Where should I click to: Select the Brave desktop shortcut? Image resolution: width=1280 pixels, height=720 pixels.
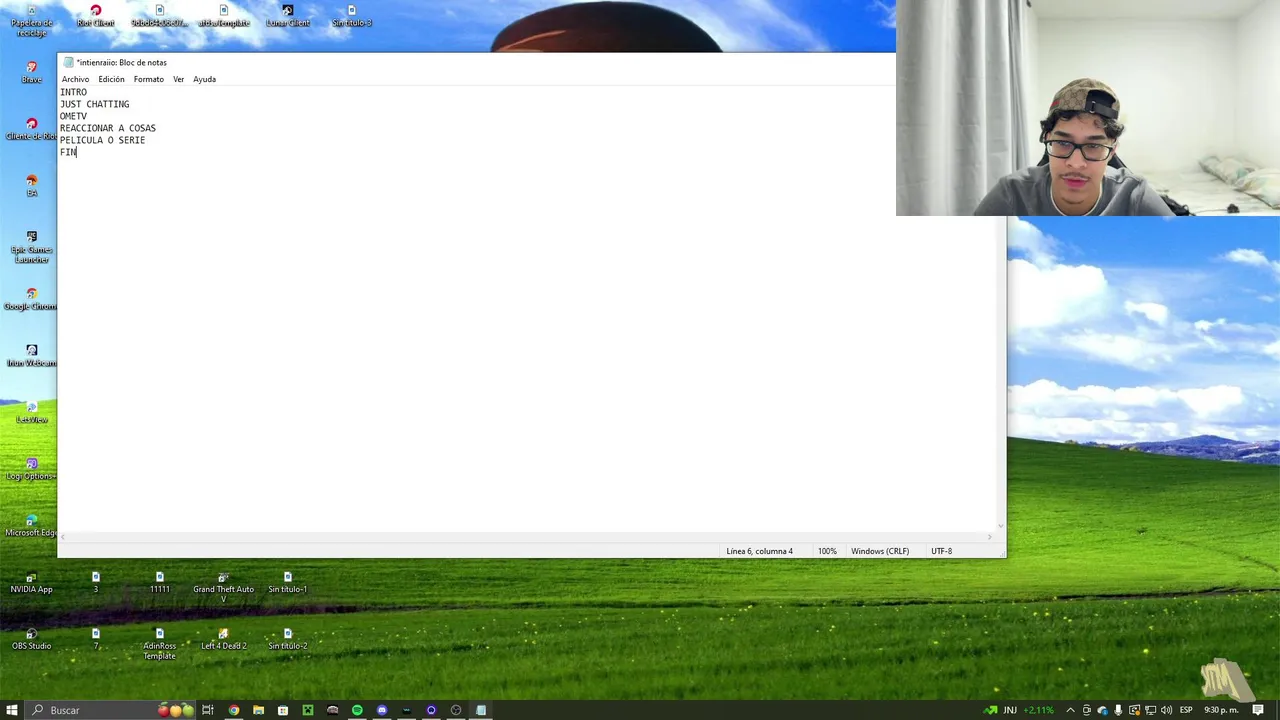tap(31, 72)
